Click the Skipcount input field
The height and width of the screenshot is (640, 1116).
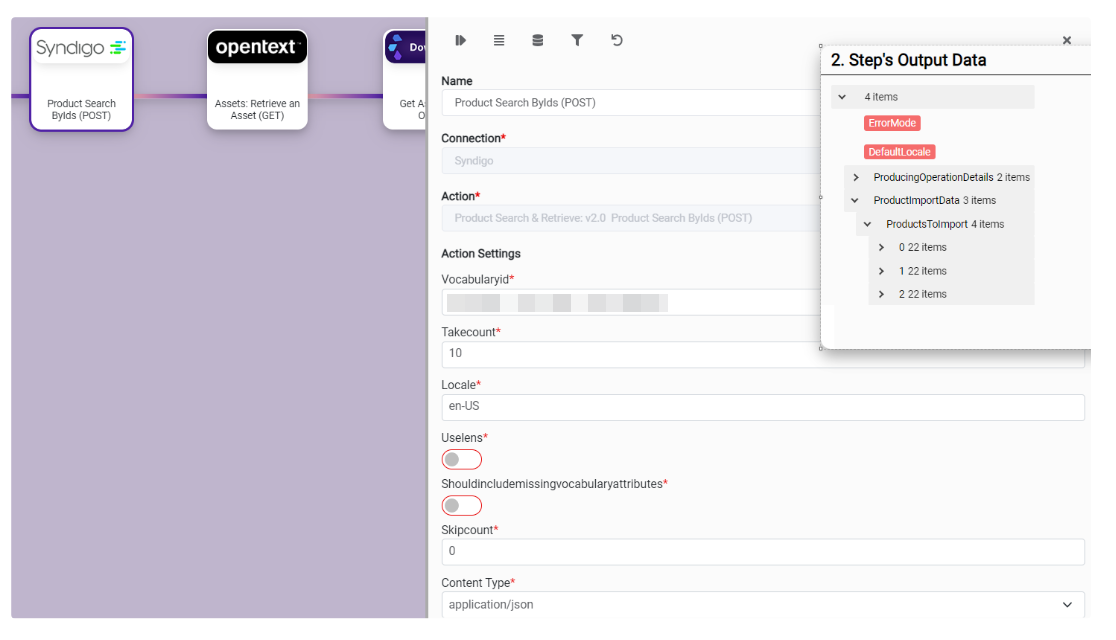coord(762,551)
